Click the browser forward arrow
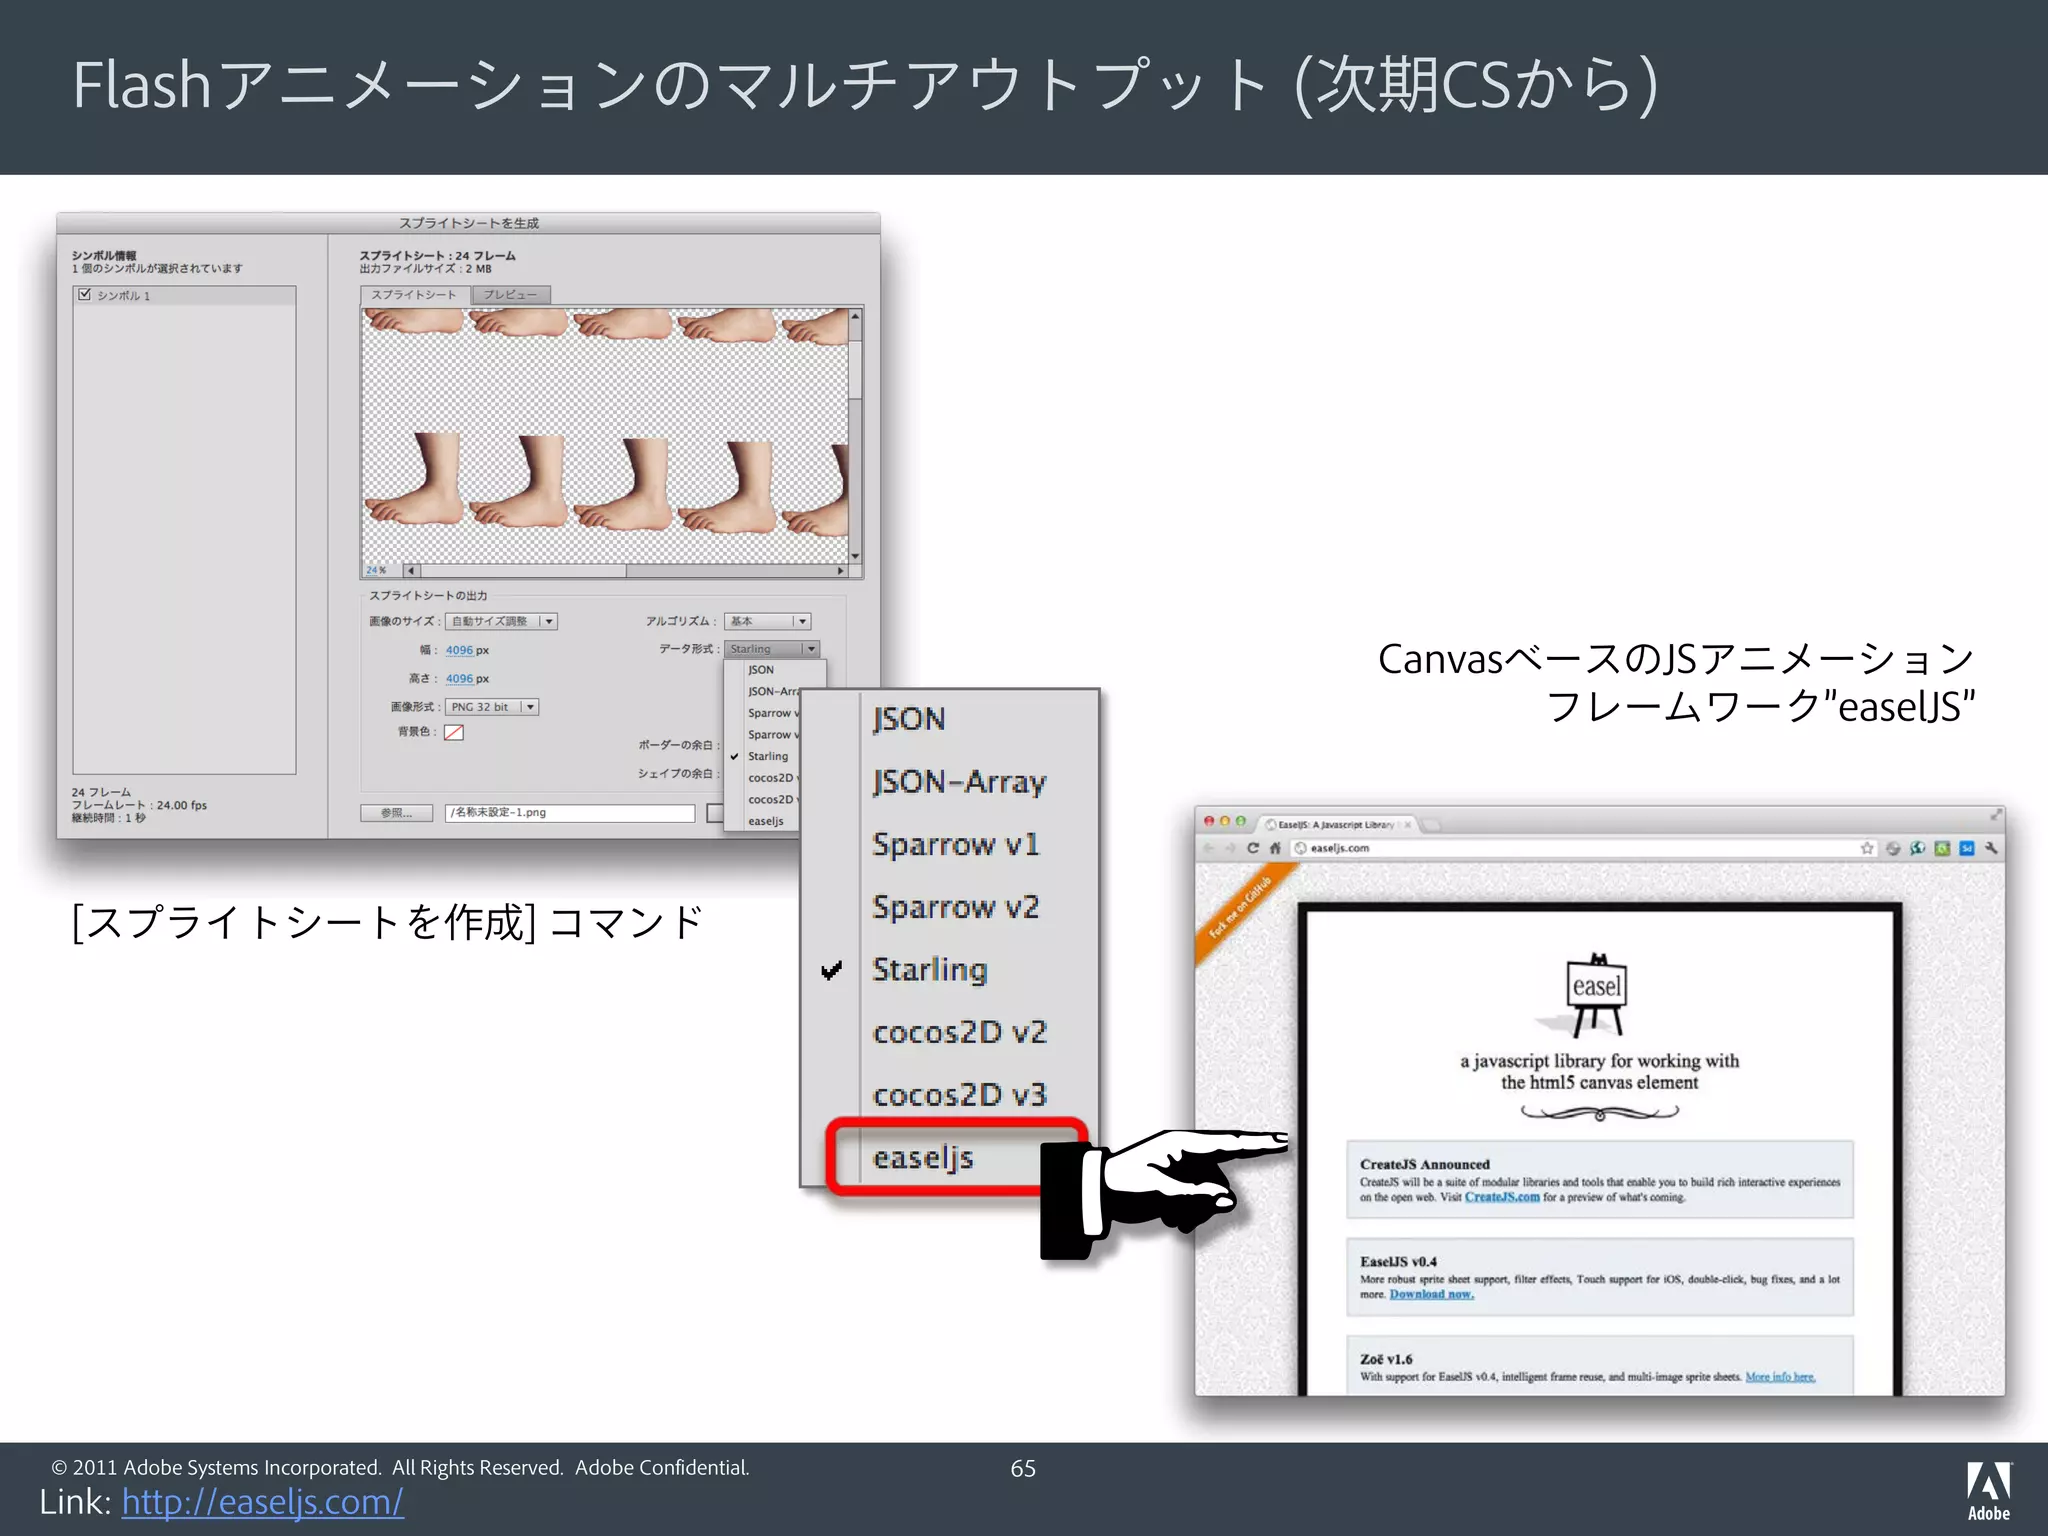Viewport: 2048px width, 1536px height. click(x=1231, y=848)
